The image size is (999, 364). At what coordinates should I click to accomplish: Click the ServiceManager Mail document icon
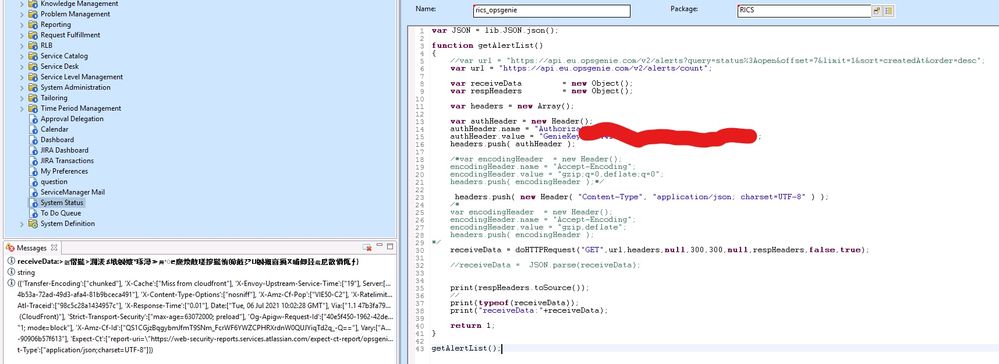[x=34, y=192]
